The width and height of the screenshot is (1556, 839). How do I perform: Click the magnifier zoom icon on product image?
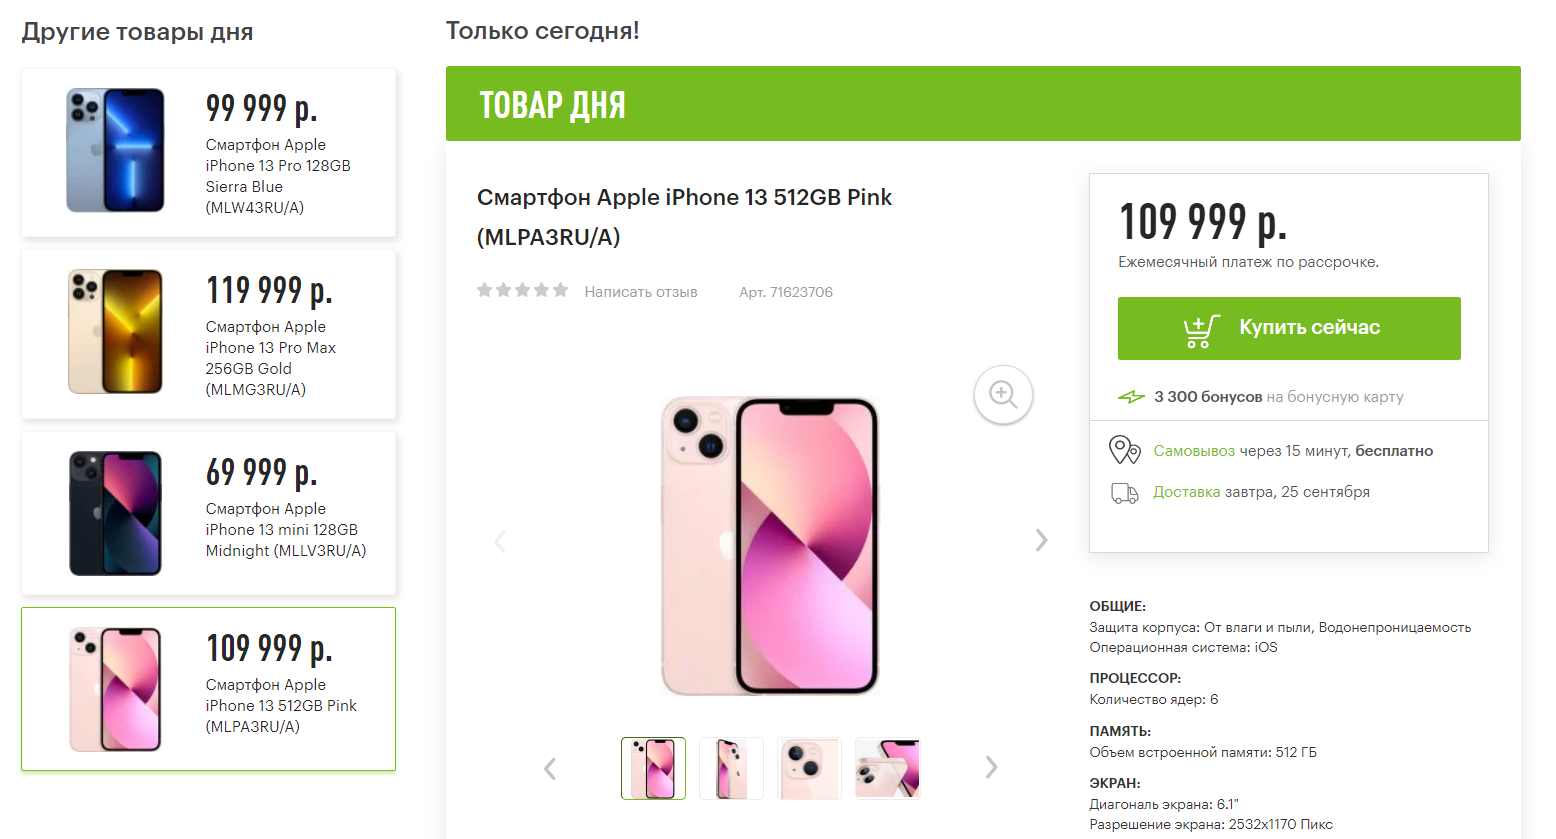(x=1003, y=395)
